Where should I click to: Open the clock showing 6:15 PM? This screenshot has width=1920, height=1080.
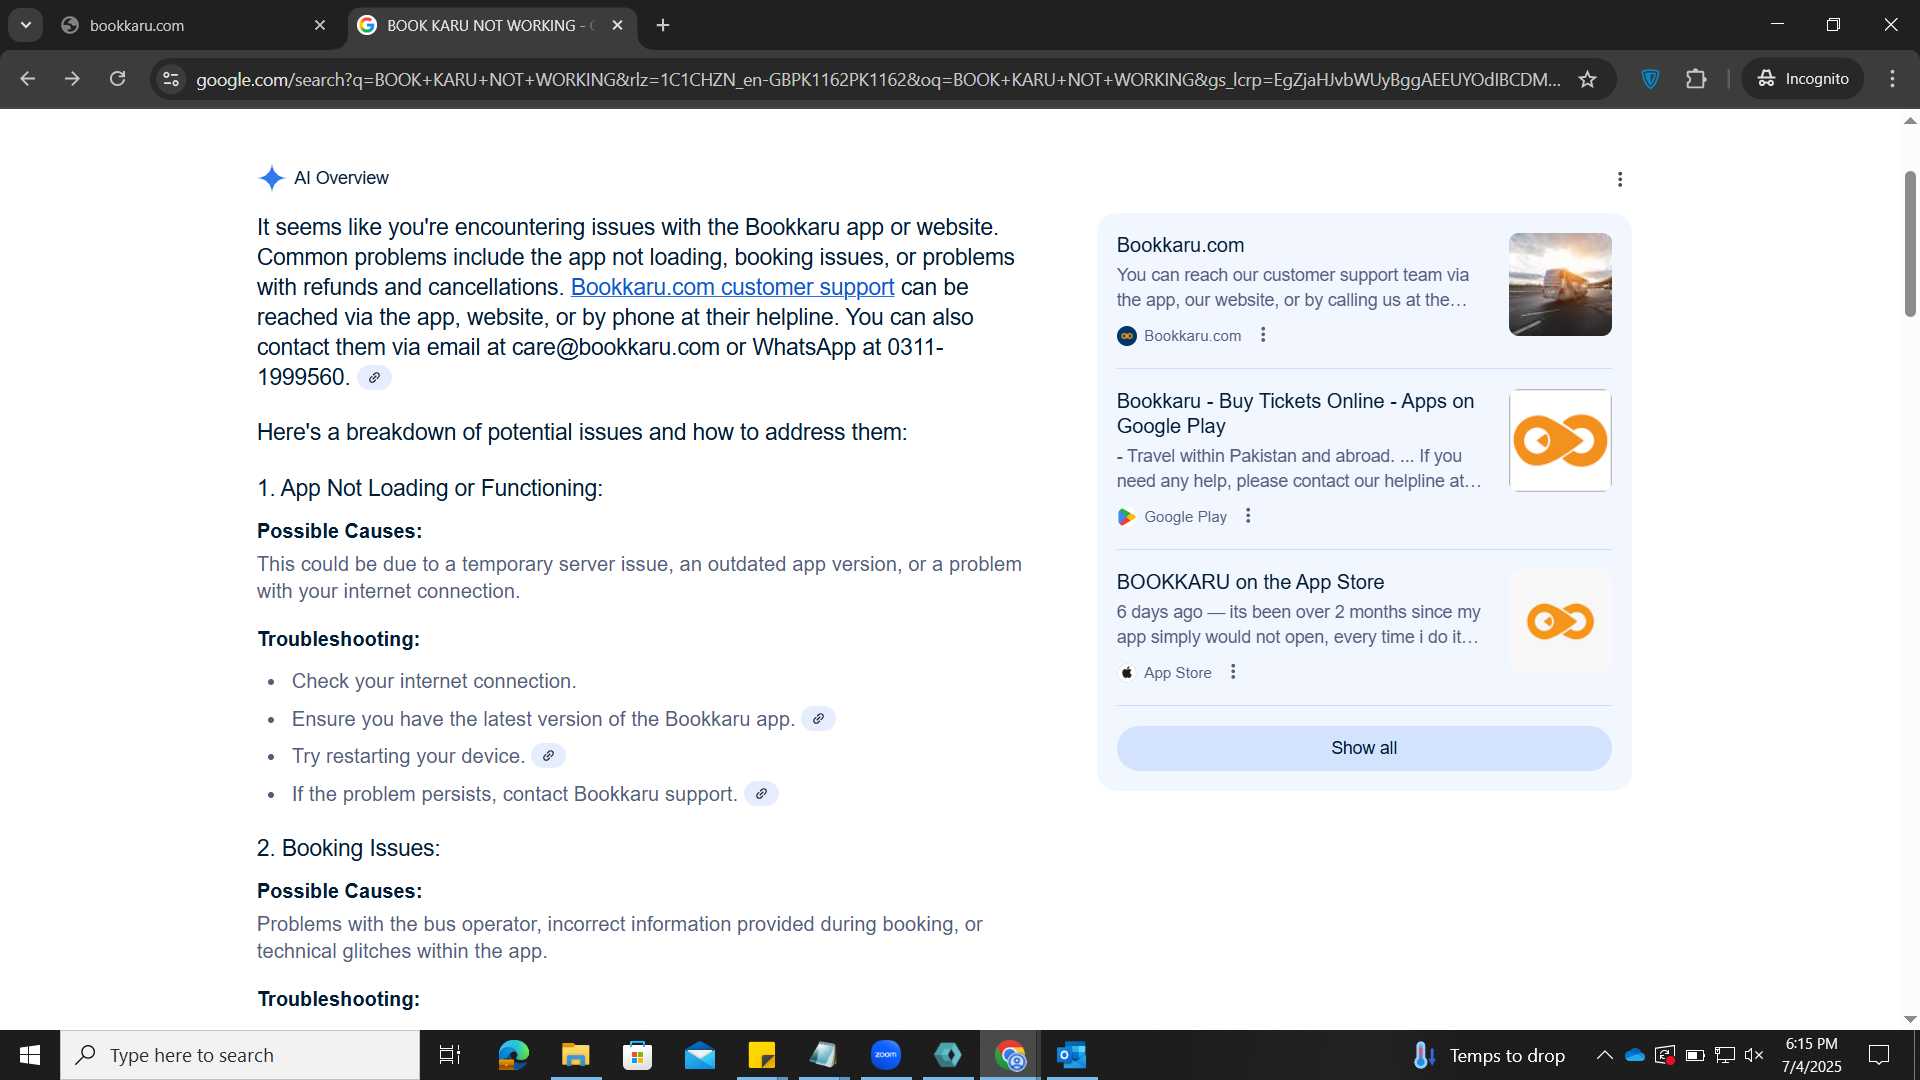pyautogui.click(x=1811, y=1055)
